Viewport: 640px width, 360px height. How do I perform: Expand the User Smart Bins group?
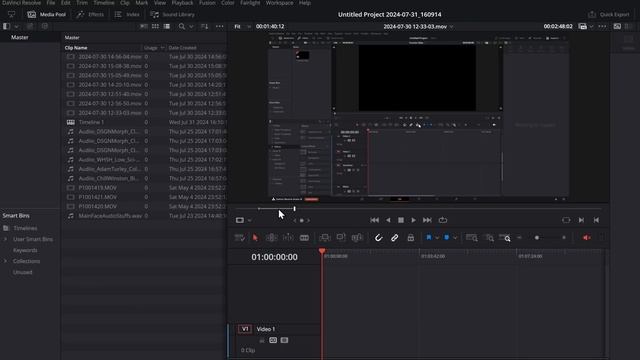pos(5,239)
